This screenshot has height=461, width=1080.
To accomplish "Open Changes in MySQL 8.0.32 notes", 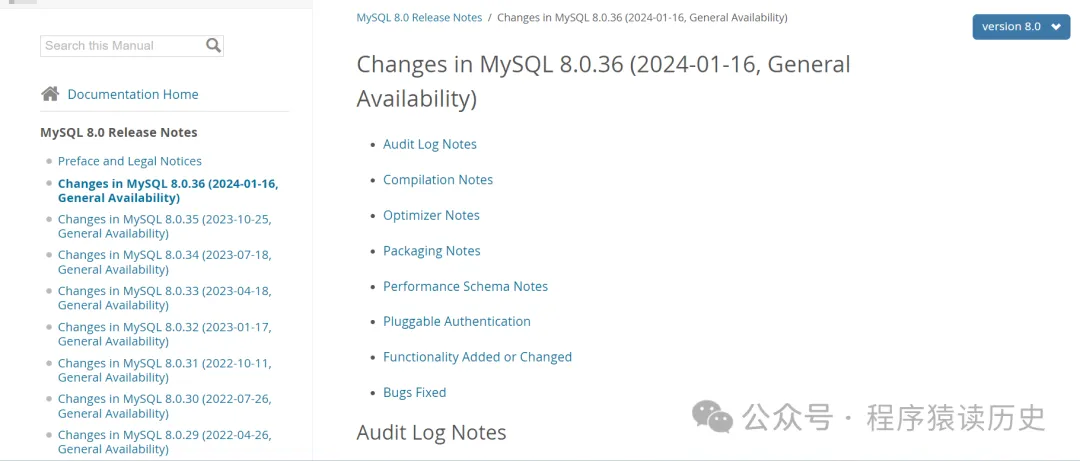I will pyautogui.click(x=165, y=334).
